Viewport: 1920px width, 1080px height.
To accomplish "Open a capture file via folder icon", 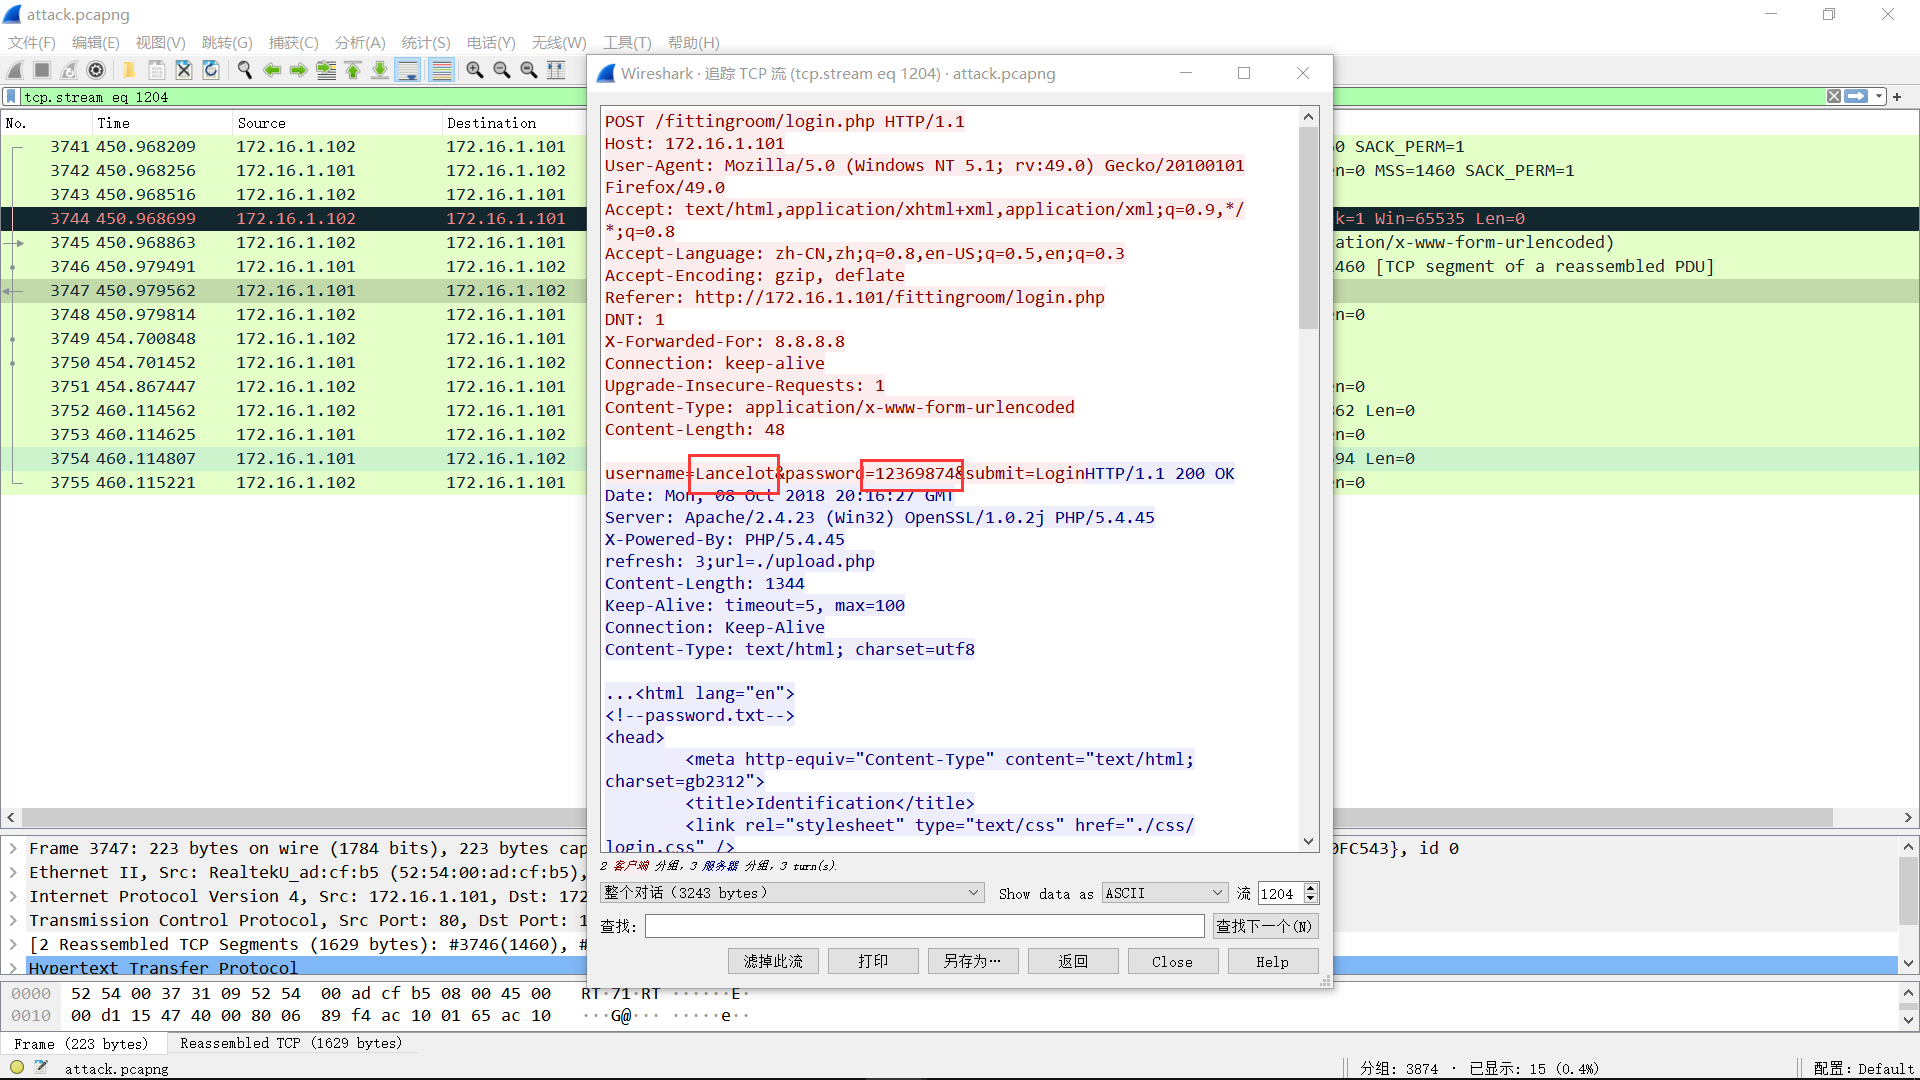I will point(129,70).
